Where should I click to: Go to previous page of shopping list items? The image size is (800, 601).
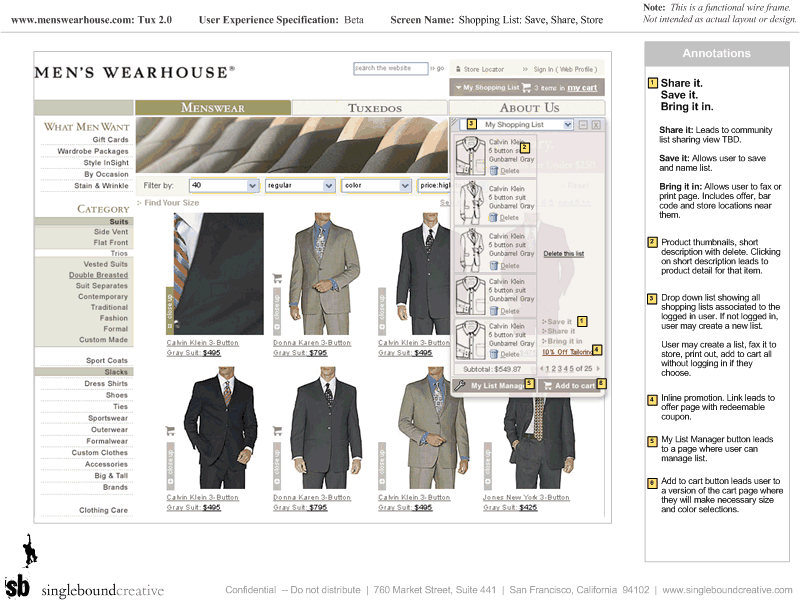pyautogui.click(x=541, y=368)
